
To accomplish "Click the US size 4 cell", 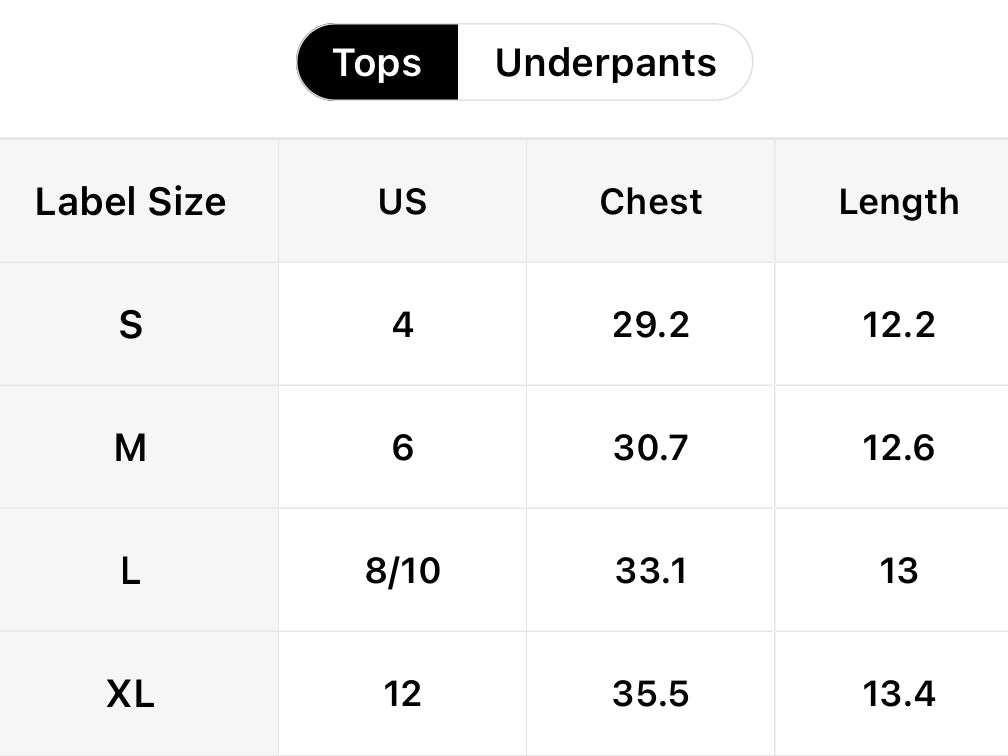I will (x=402, y=325).
